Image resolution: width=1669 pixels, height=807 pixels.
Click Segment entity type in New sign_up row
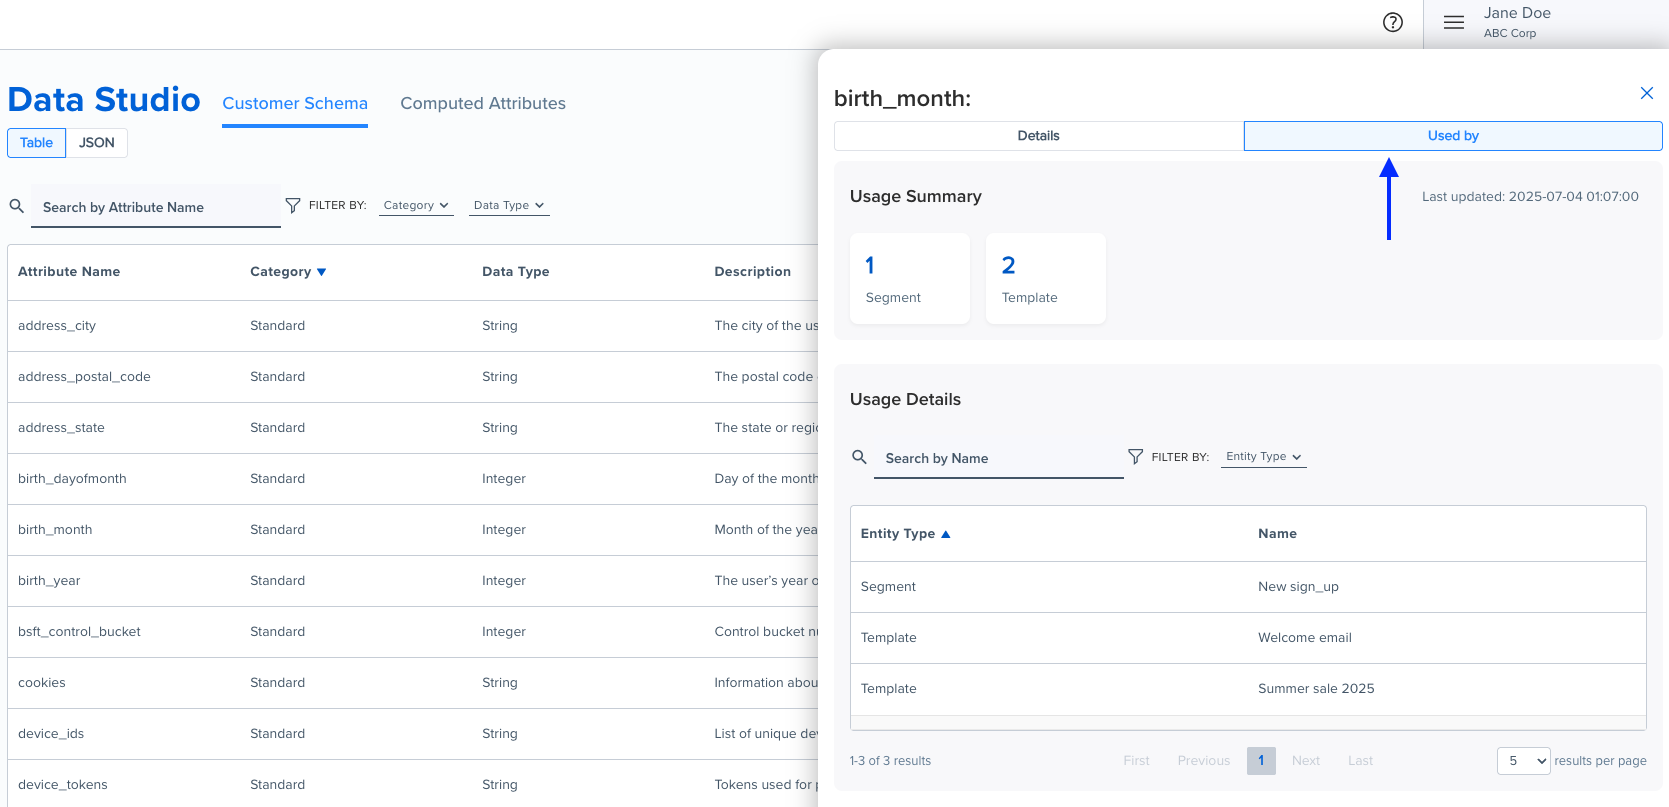888,587
